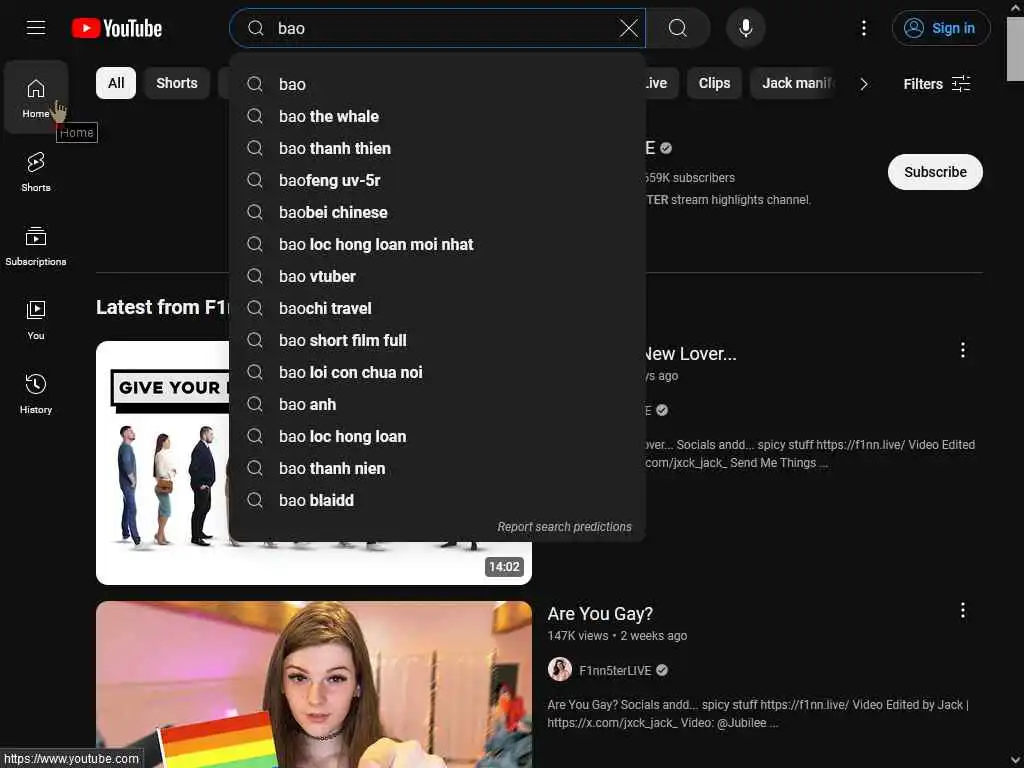Open Subscriptions in the sidebar
Image resolution: width=1024 pixels, height=768 pixels.
pos(36,246)
